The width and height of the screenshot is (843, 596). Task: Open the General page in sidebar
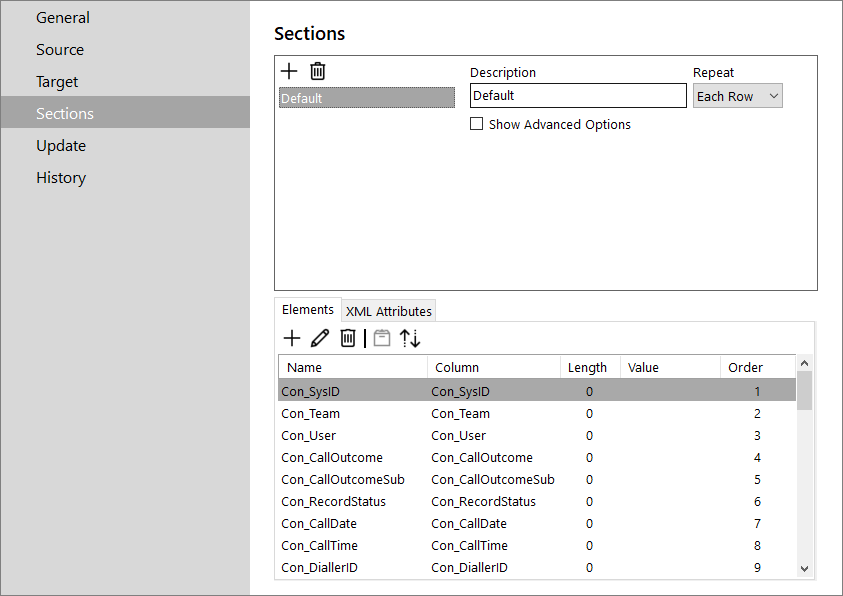(x=63, y=18)
